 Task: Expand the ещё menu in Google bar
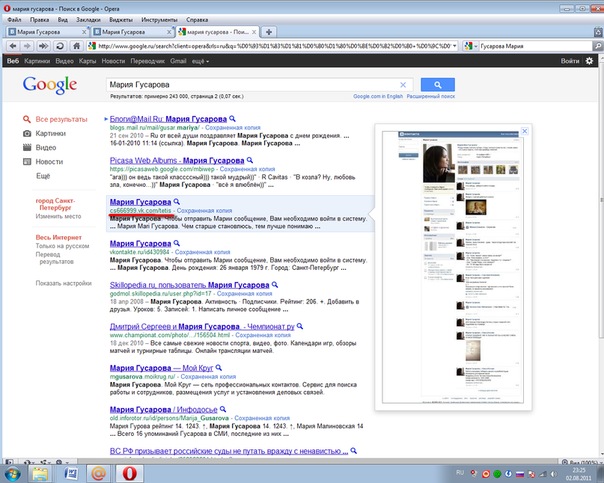point(200,61)
